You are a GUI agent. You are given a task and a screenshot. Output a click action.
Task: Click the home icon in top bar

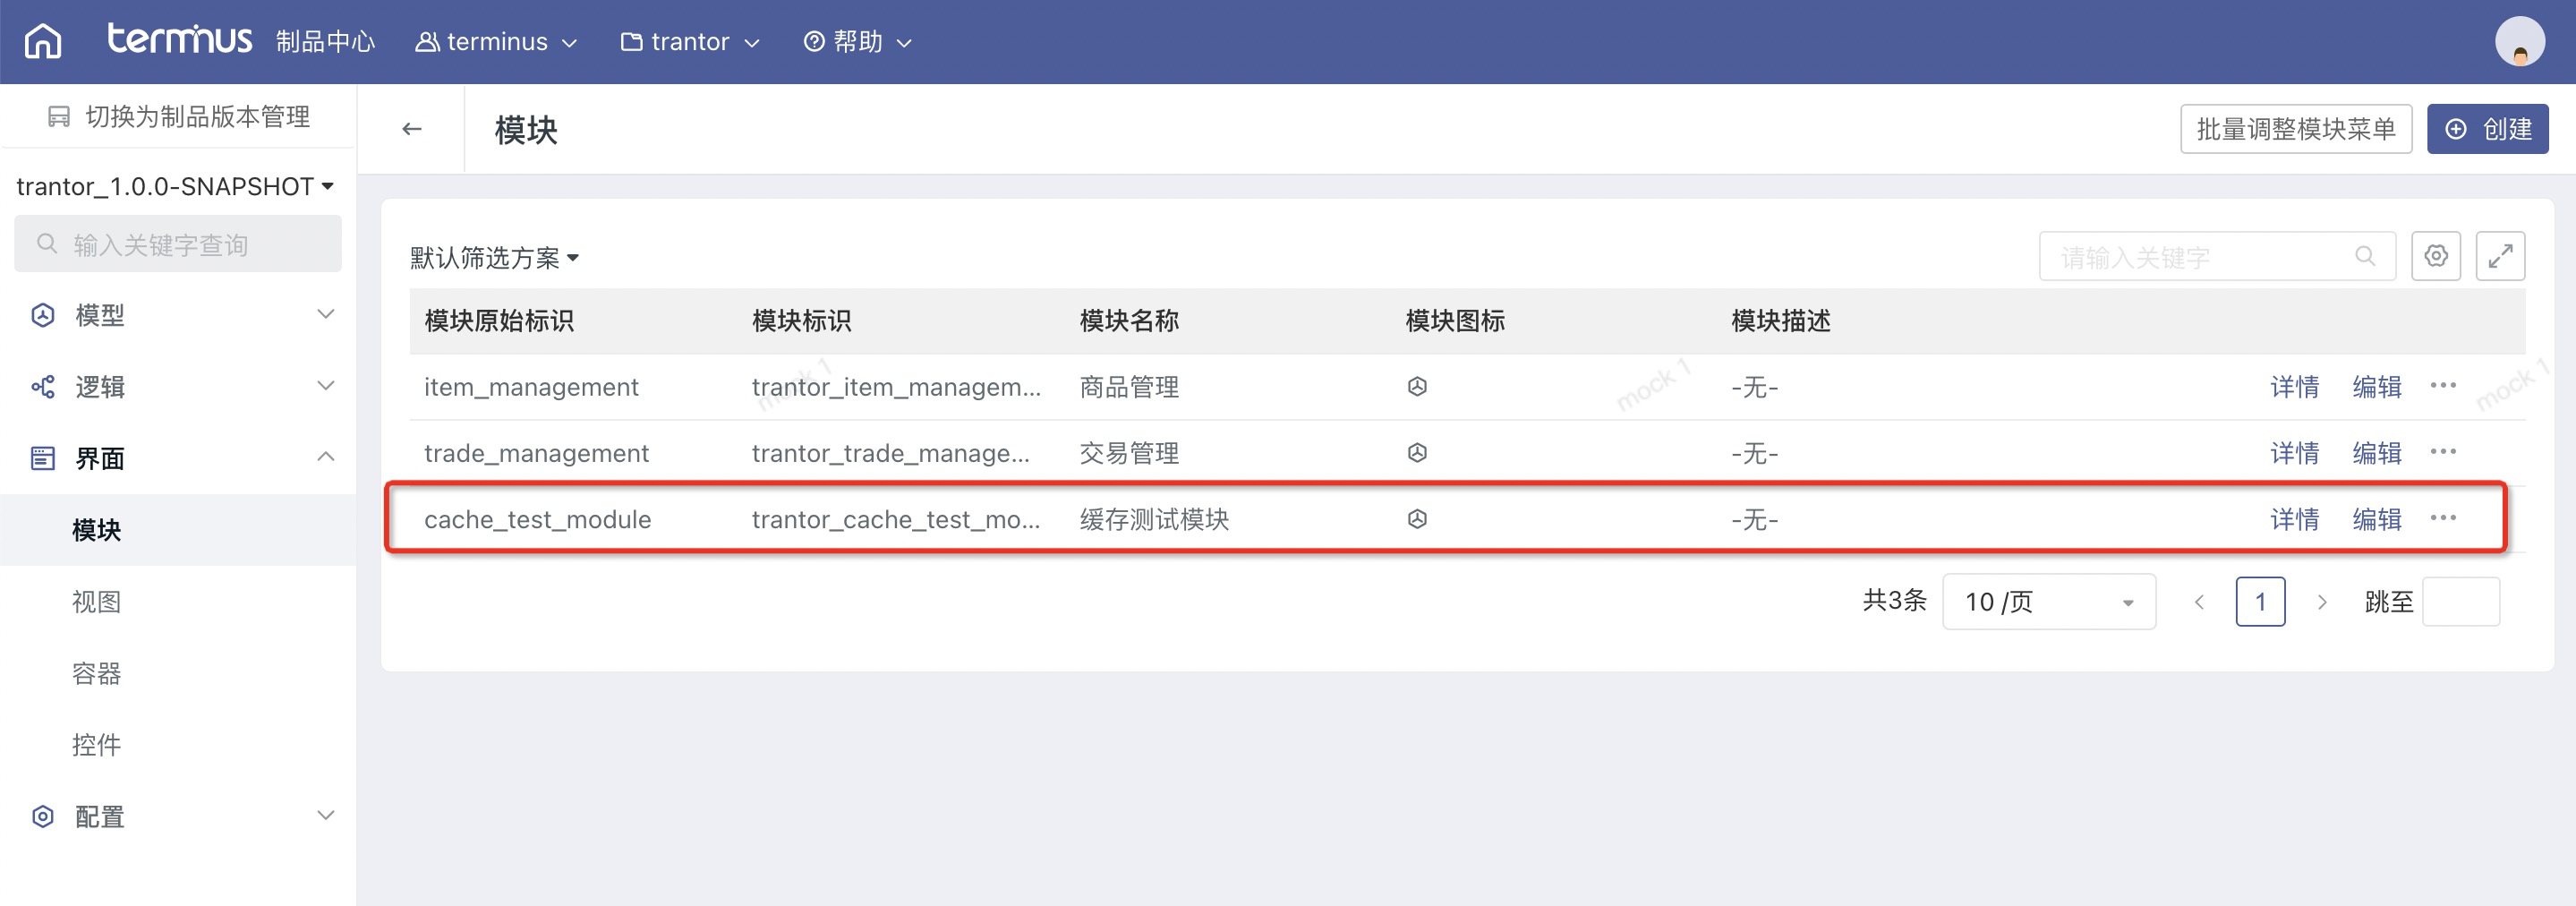[43, 42]
